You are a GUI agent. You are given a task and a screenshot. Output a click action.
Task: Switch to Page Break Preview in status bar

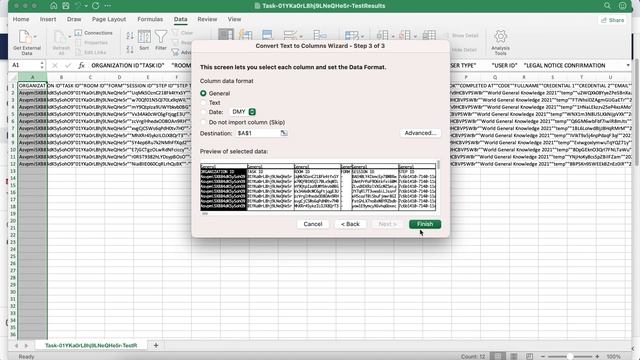coord(529,356)
